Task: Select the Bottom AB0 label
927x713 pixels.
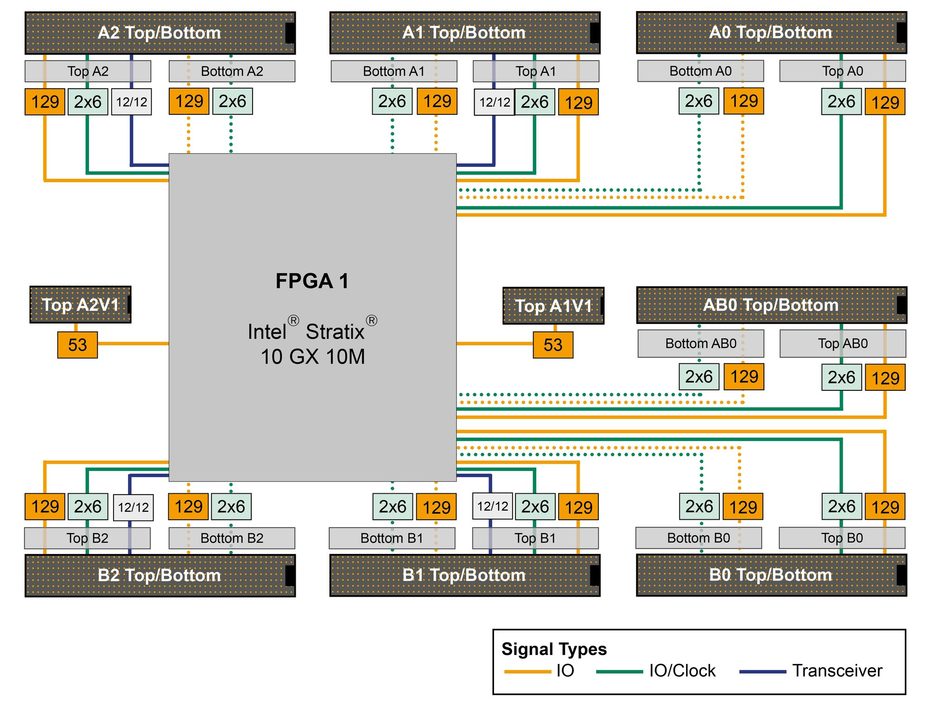Action: 701,343
